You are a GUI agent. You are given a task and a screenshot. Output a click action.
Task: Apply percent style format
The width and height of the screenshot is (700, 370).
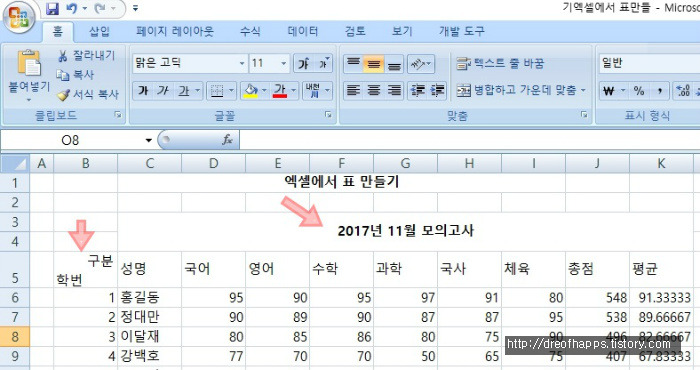click(639, 91)
